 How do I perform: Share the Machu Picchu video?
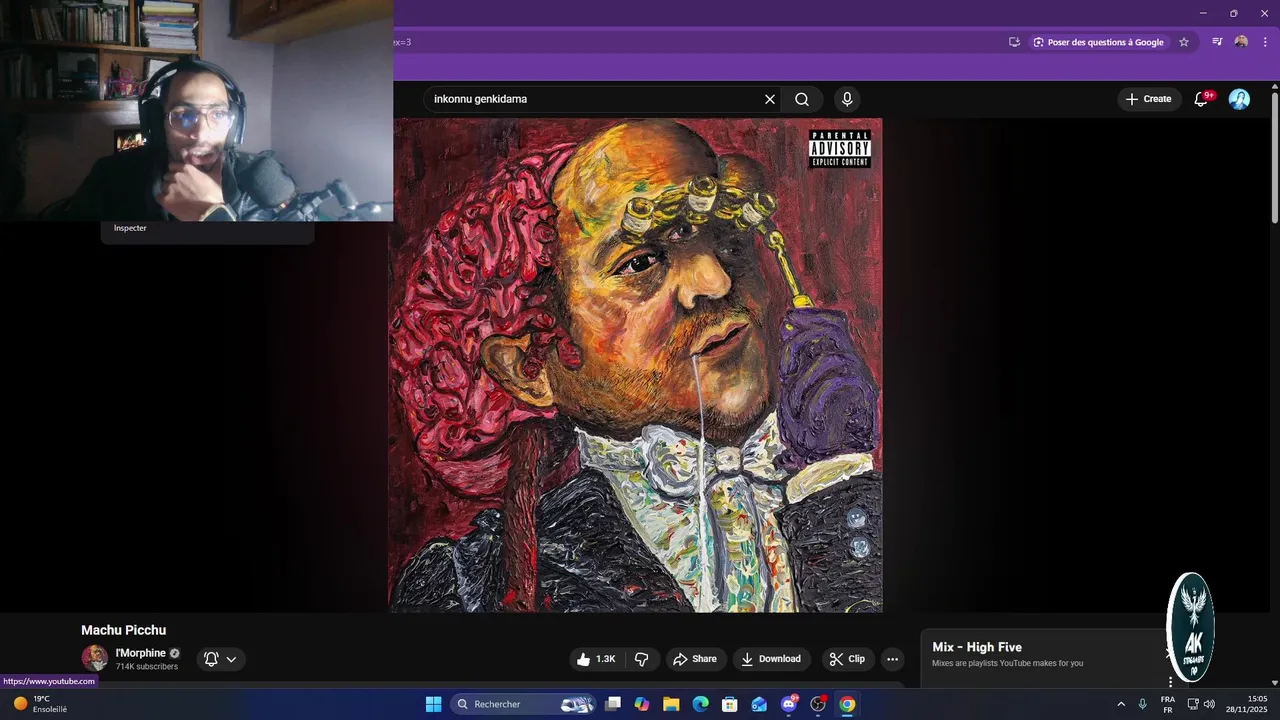click(695, 659)
